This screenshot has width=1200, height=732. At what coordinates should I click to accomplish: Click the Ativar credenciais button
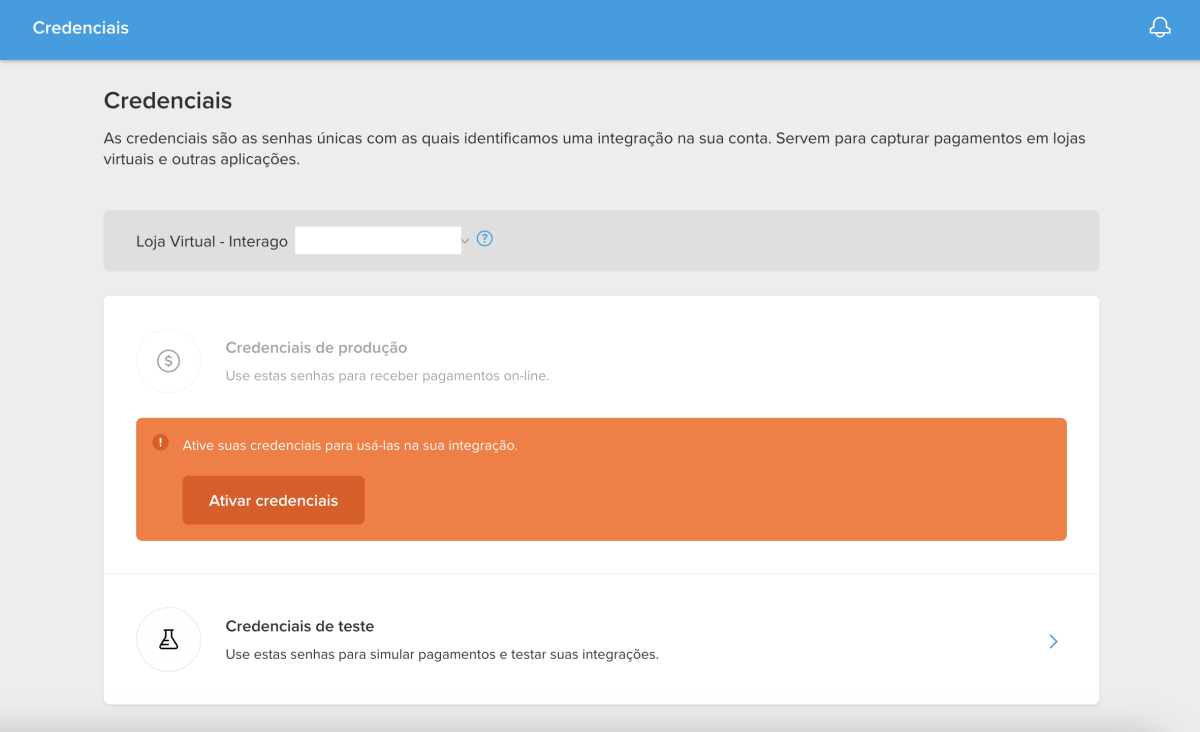(x=273, y=500)
